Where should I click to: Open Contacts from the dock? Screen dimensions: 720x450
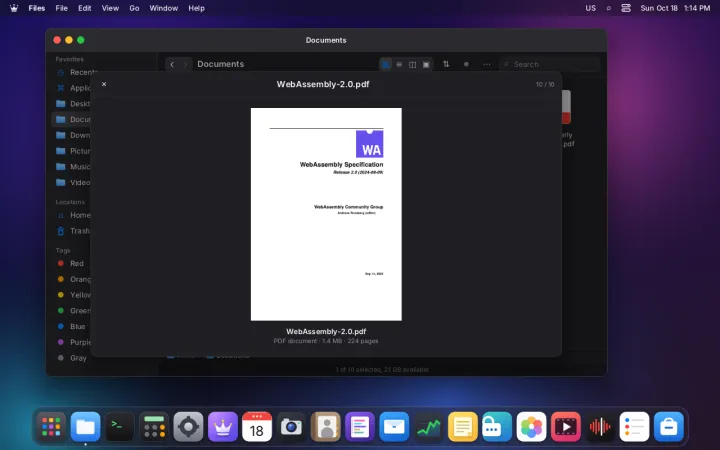(x=326, y=427)
